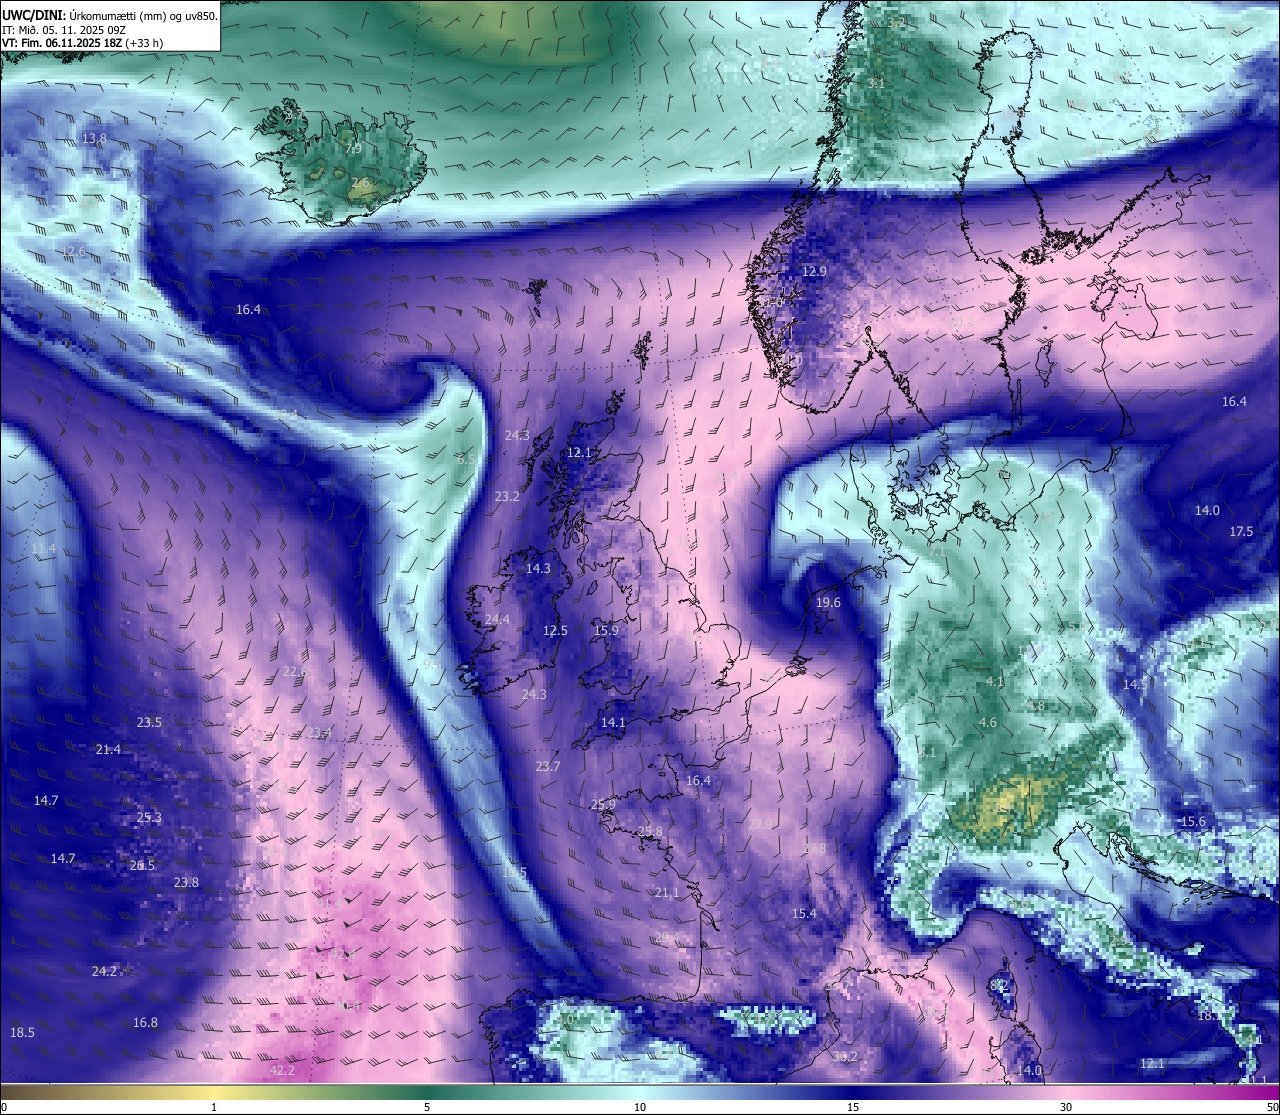Click the 50 label at colour bar end
Image resolution: width=1280 pixels, height=1115 pixels.
pos(1272,1107)
